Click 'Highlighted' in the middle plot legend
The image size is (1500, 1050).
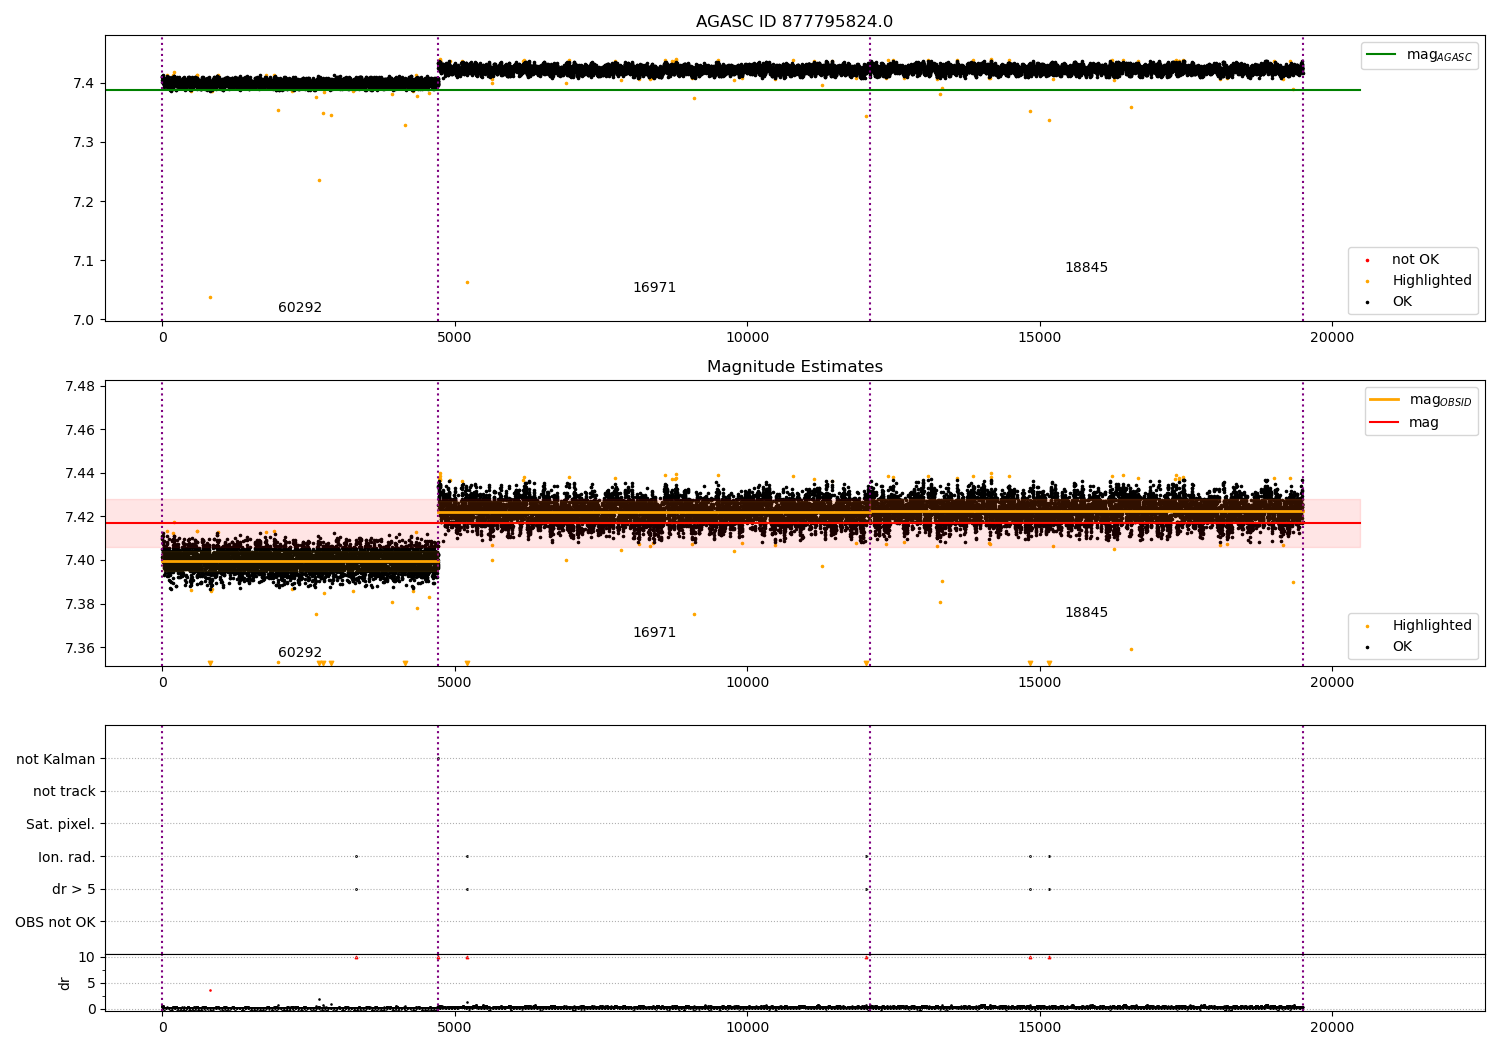[1432, 626]
